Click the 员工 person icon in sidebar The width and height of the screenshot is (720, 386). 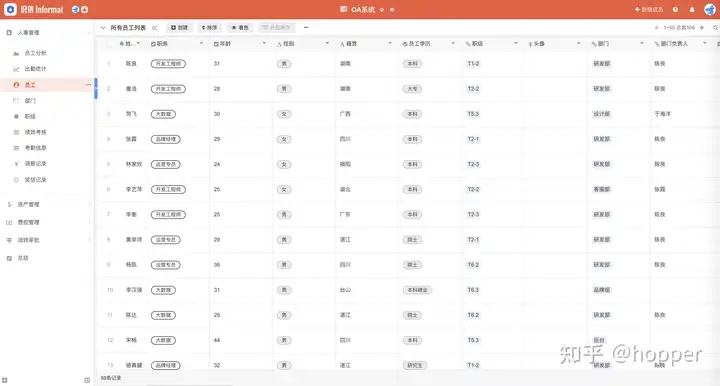(16, 85)
